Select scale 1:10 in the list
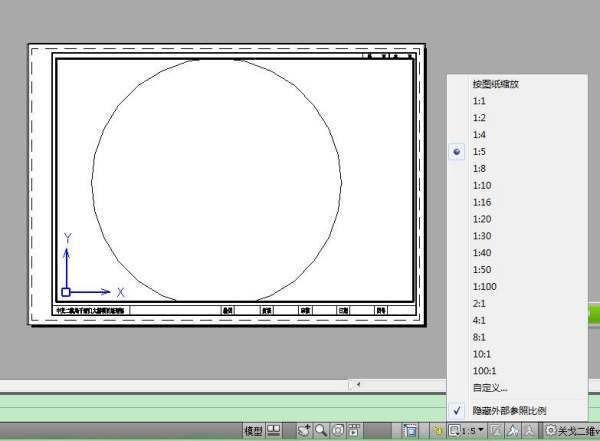Image resolution: width=600 pixels, height=441 pixels. 517,185
